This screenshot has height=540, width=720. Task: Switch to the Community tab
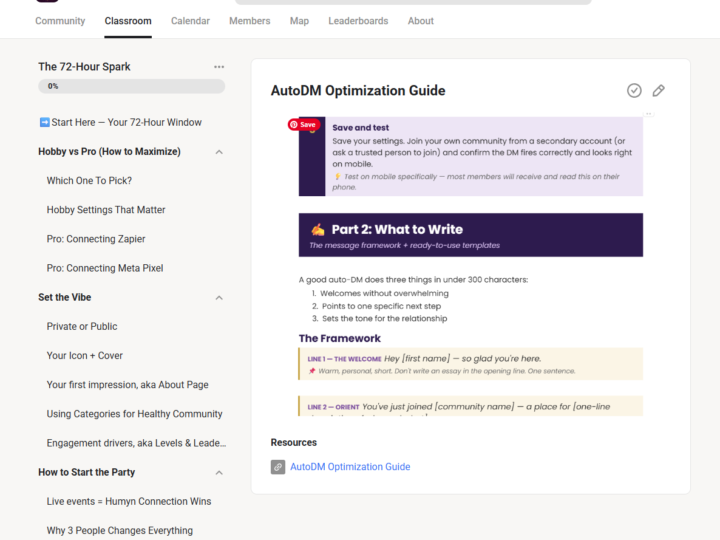coord(60,21)
